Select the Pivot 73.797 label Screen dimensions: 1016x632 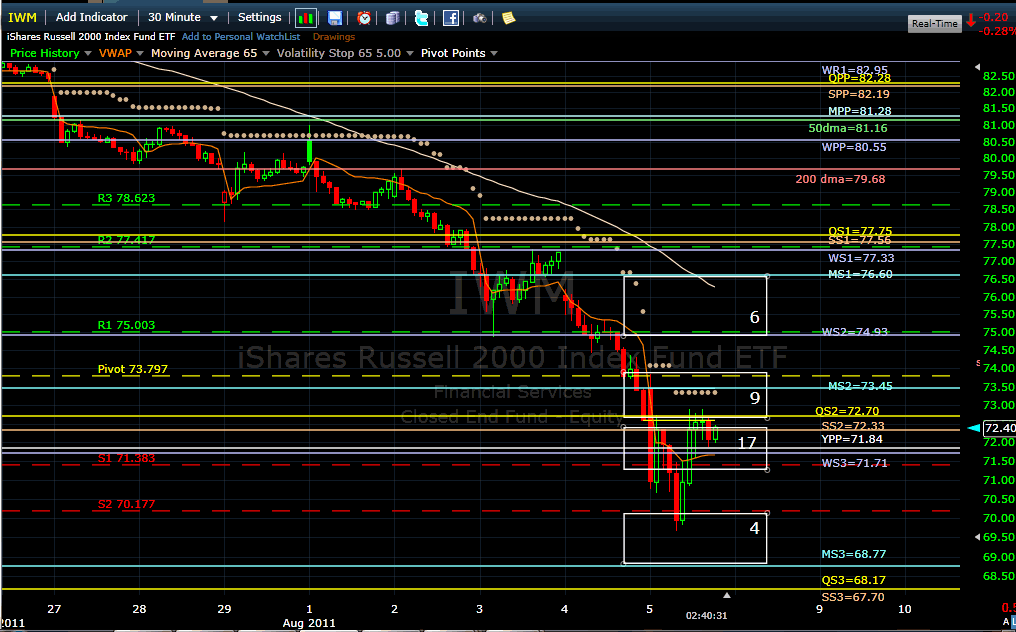[x=132, y=369]
